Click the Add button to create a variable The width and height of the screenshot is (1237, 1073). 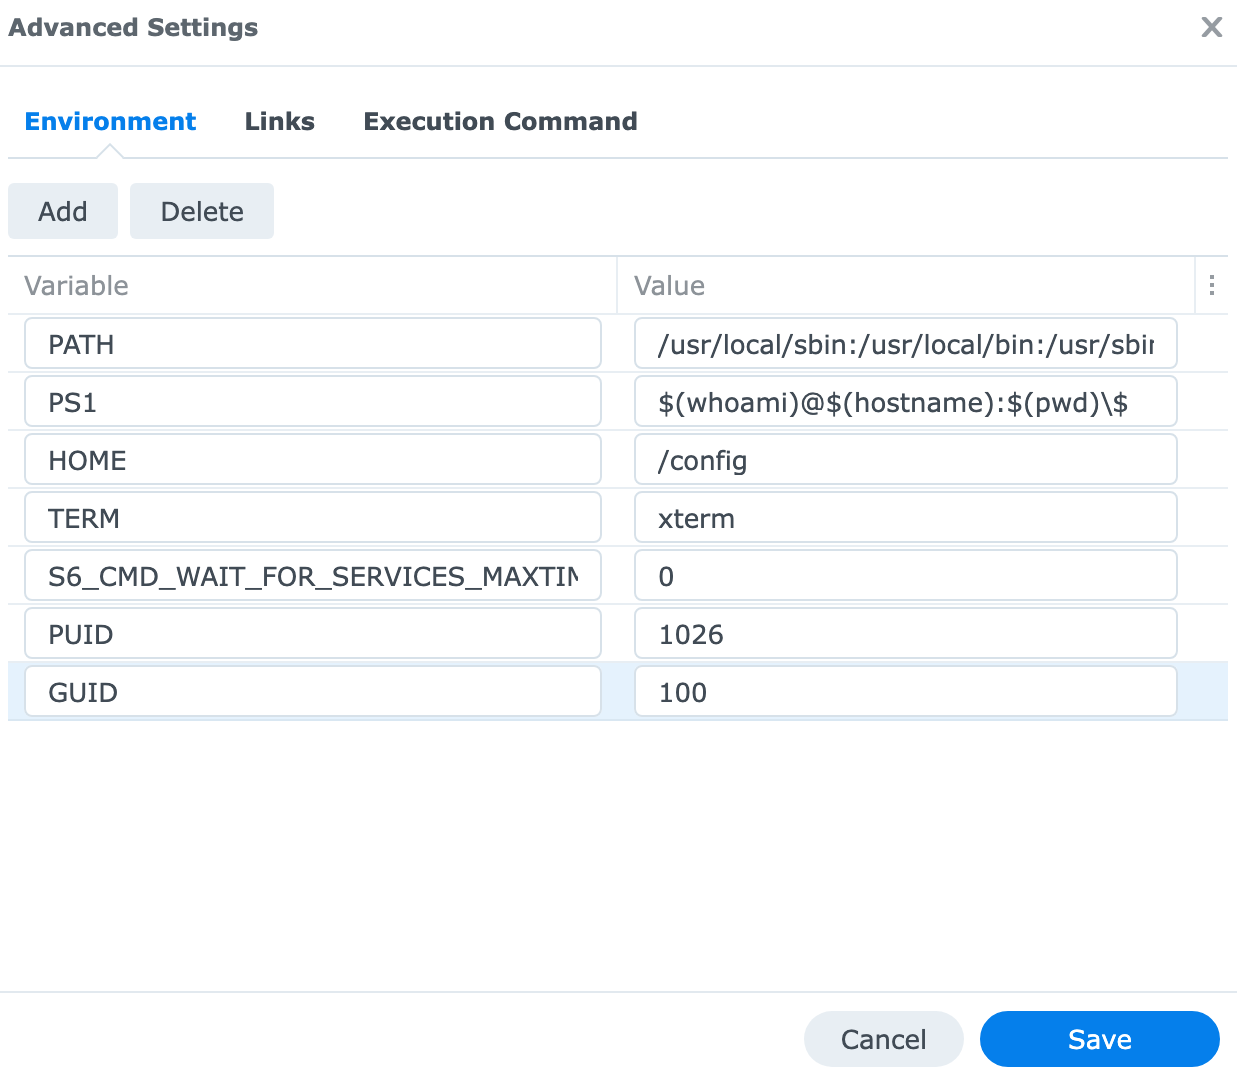click(62, 211)
